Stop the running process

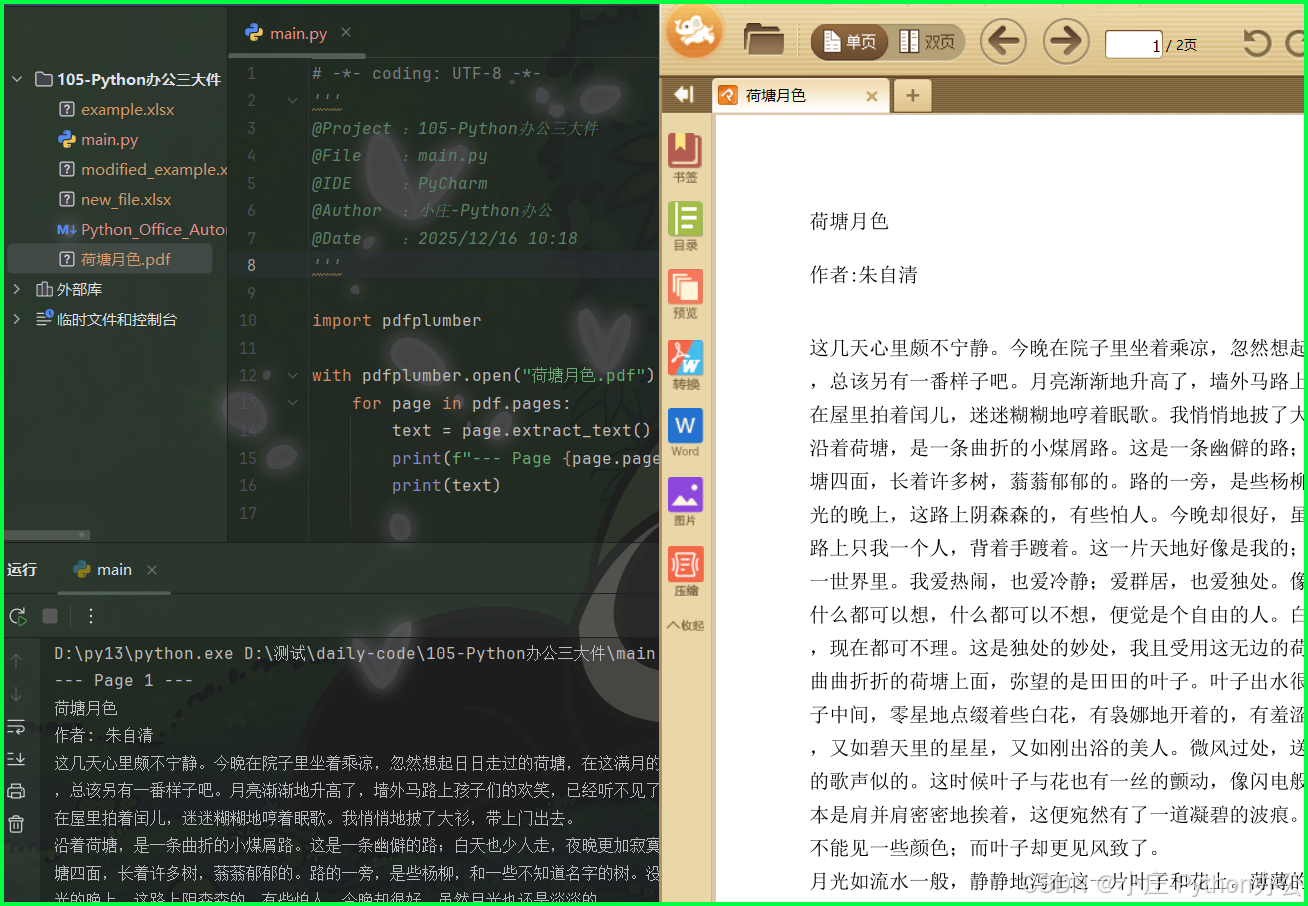pos(50,616)
